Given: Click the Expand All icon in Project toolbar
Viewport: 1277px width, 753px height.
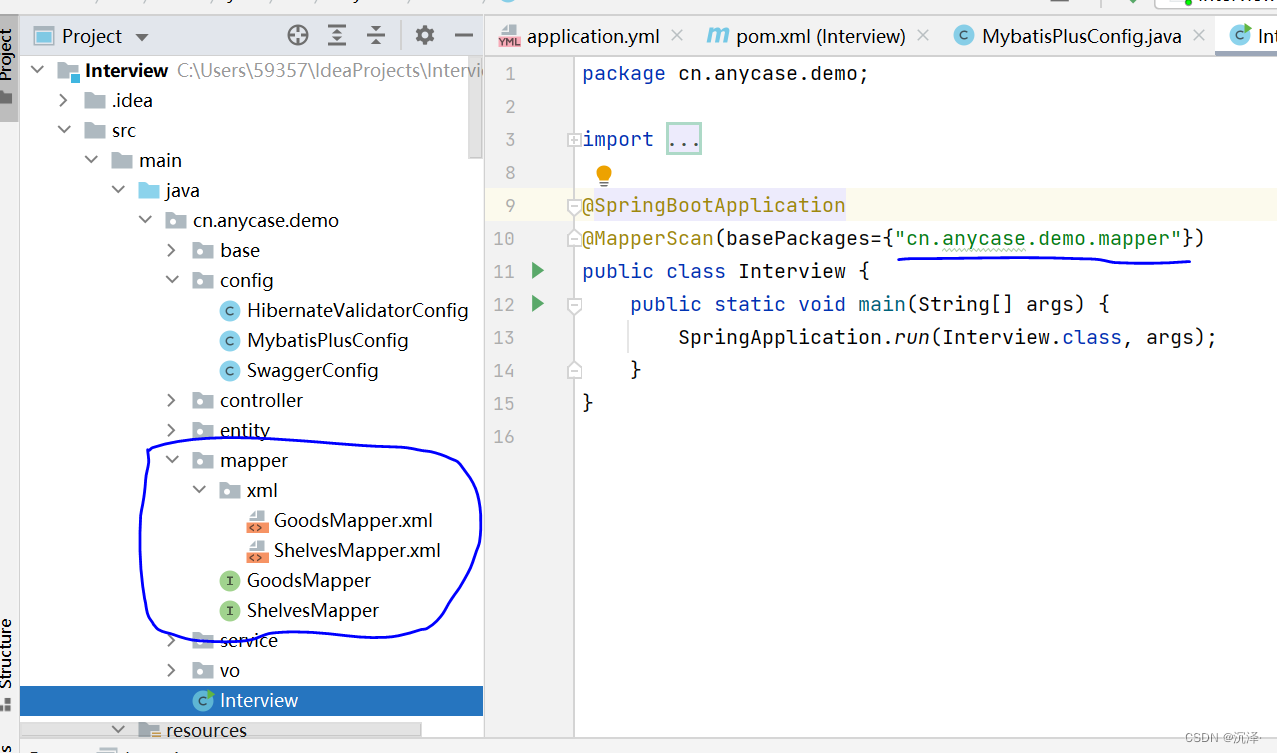Looking at the screenshot, I should 337,36.
